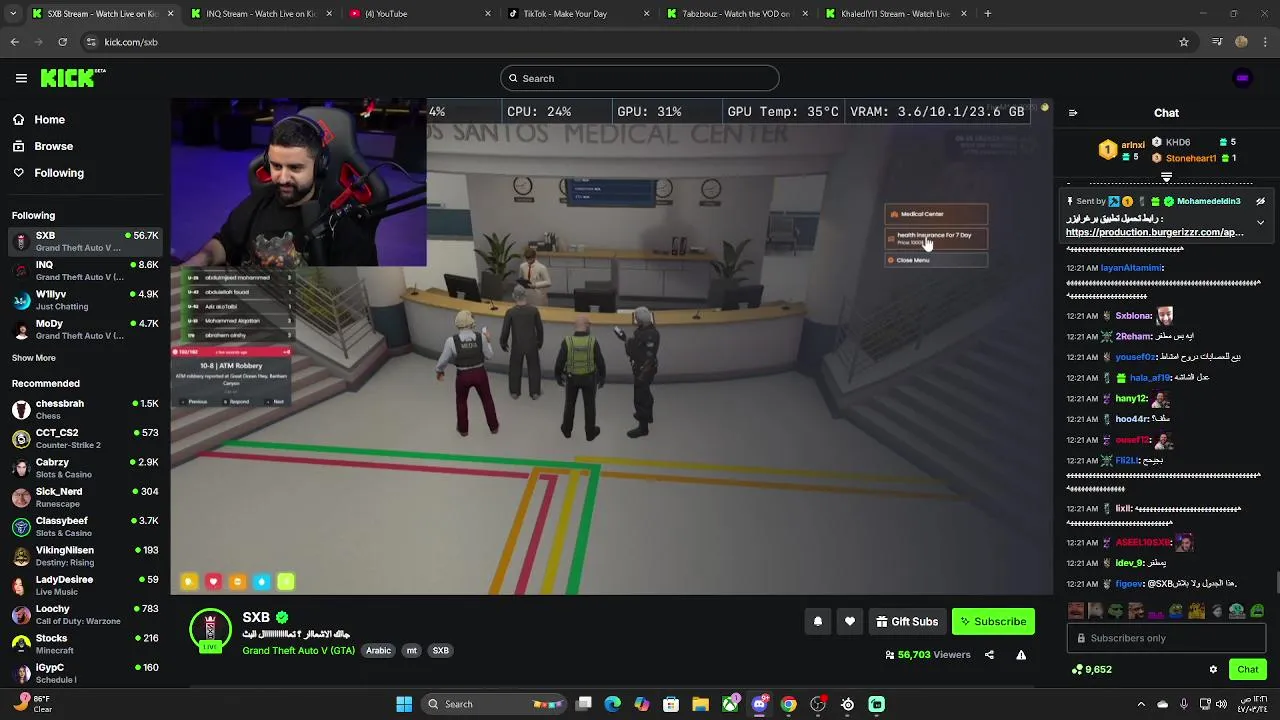Viewport: 1280px width, 720px height.
Task: Open VikingNilsen channel
Action: click(85, 556)
